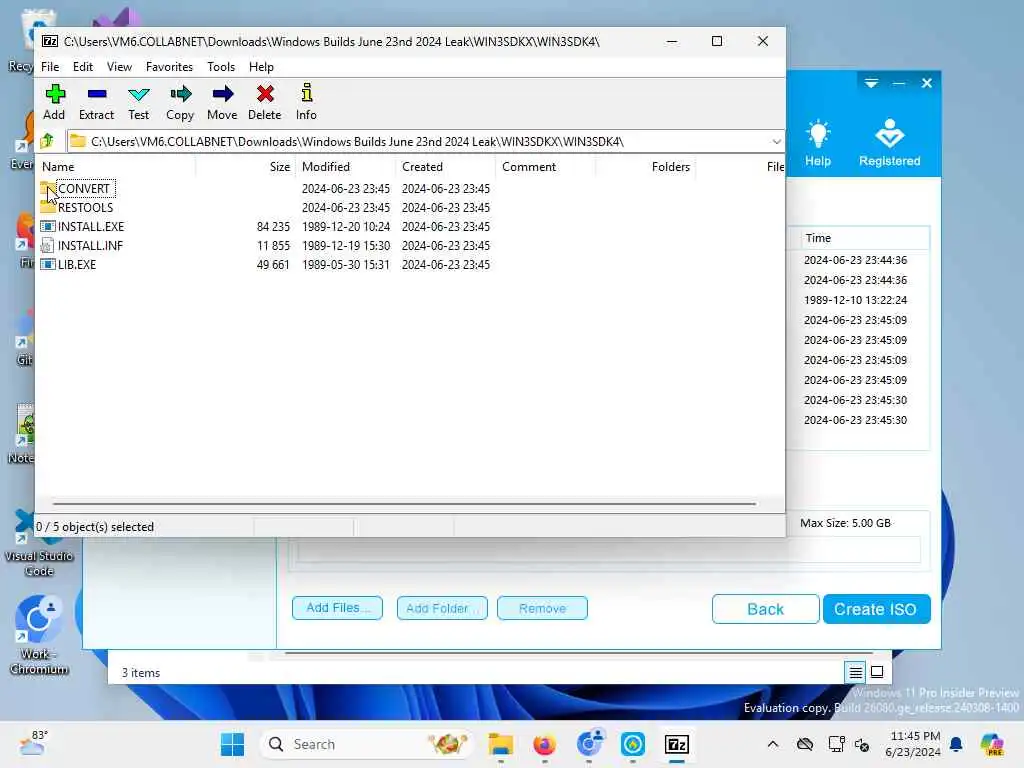Open the Edit menu

click(83, 67)
